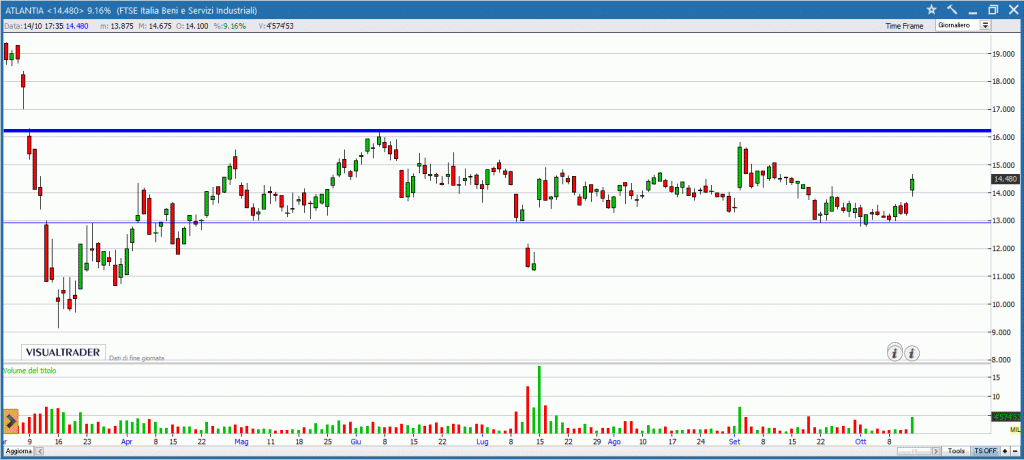
Task: Click the Time Frame label
Action: [904, 26]
